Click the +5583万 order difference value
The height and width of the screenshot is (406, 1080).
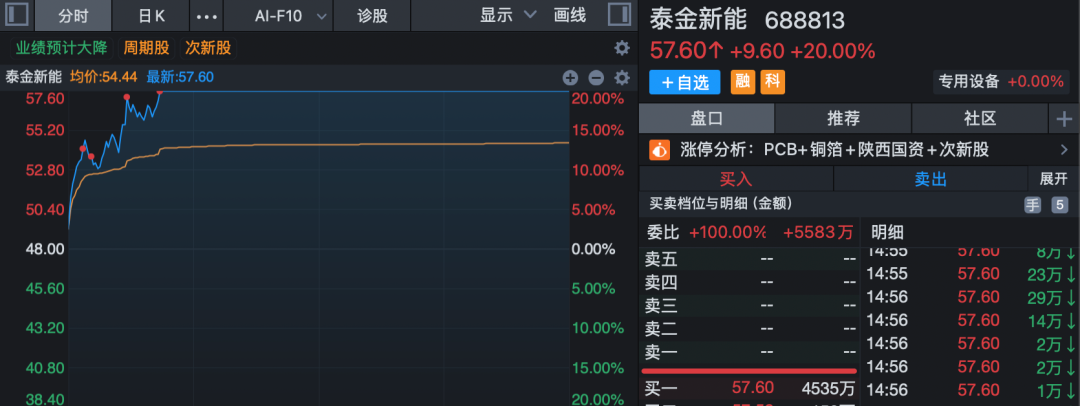tap(818, 232)
